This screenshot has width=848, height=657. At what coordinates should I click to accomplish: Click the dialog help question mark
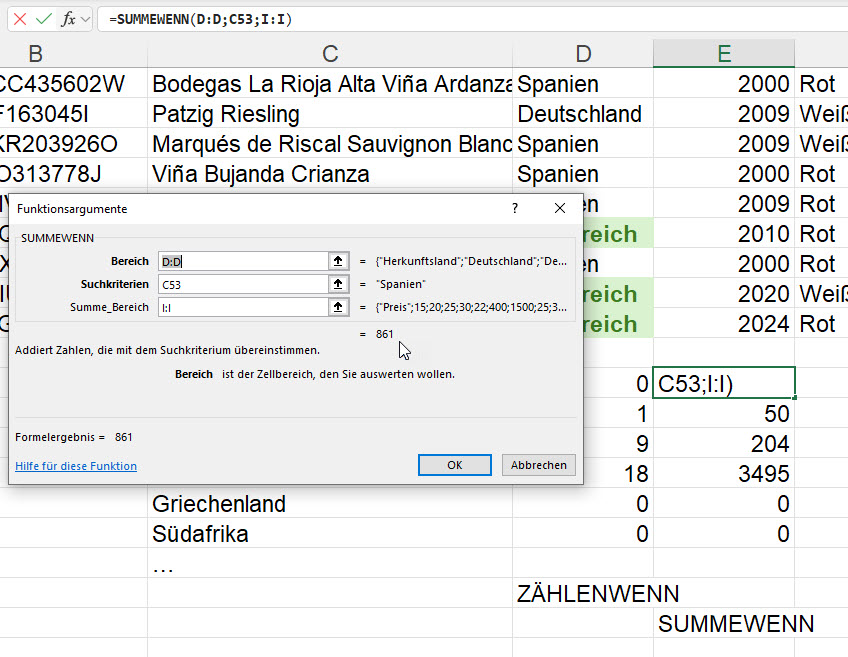pyautogui.click(x=515, y=208)
